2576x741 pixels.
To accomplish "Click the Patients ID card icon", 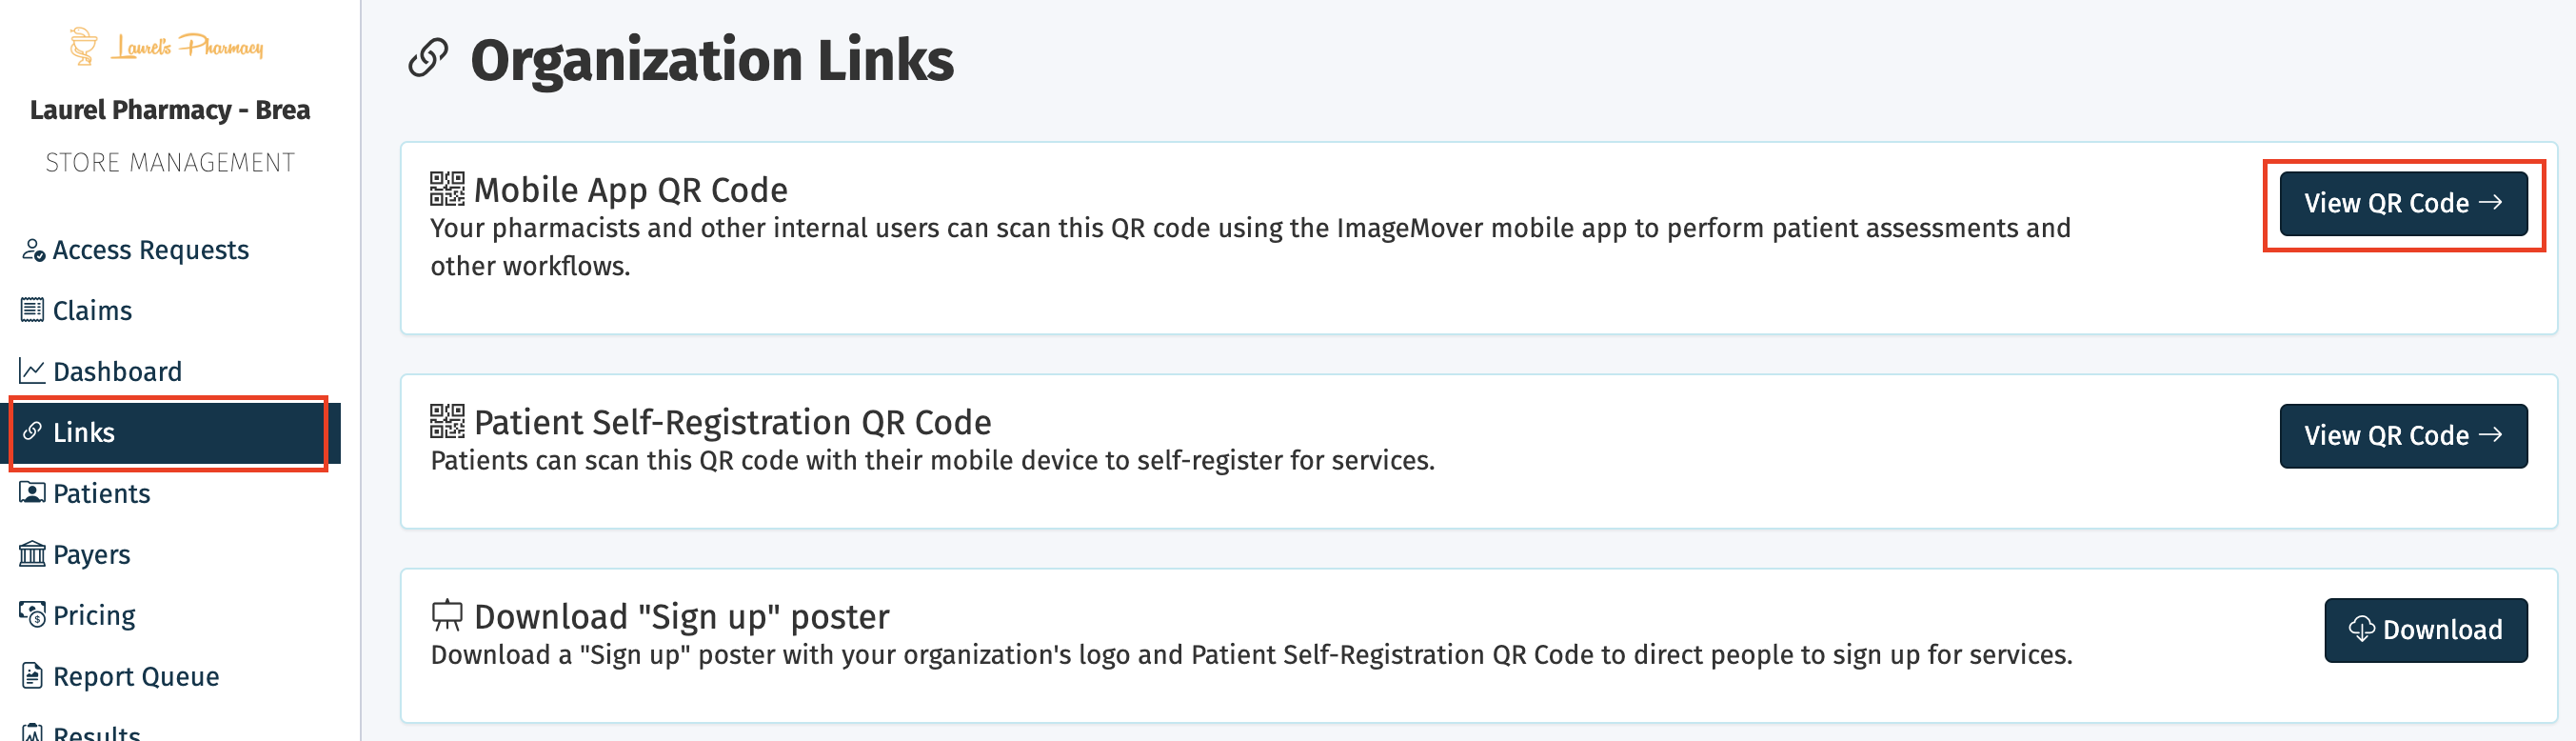I will tap(32, 493).
